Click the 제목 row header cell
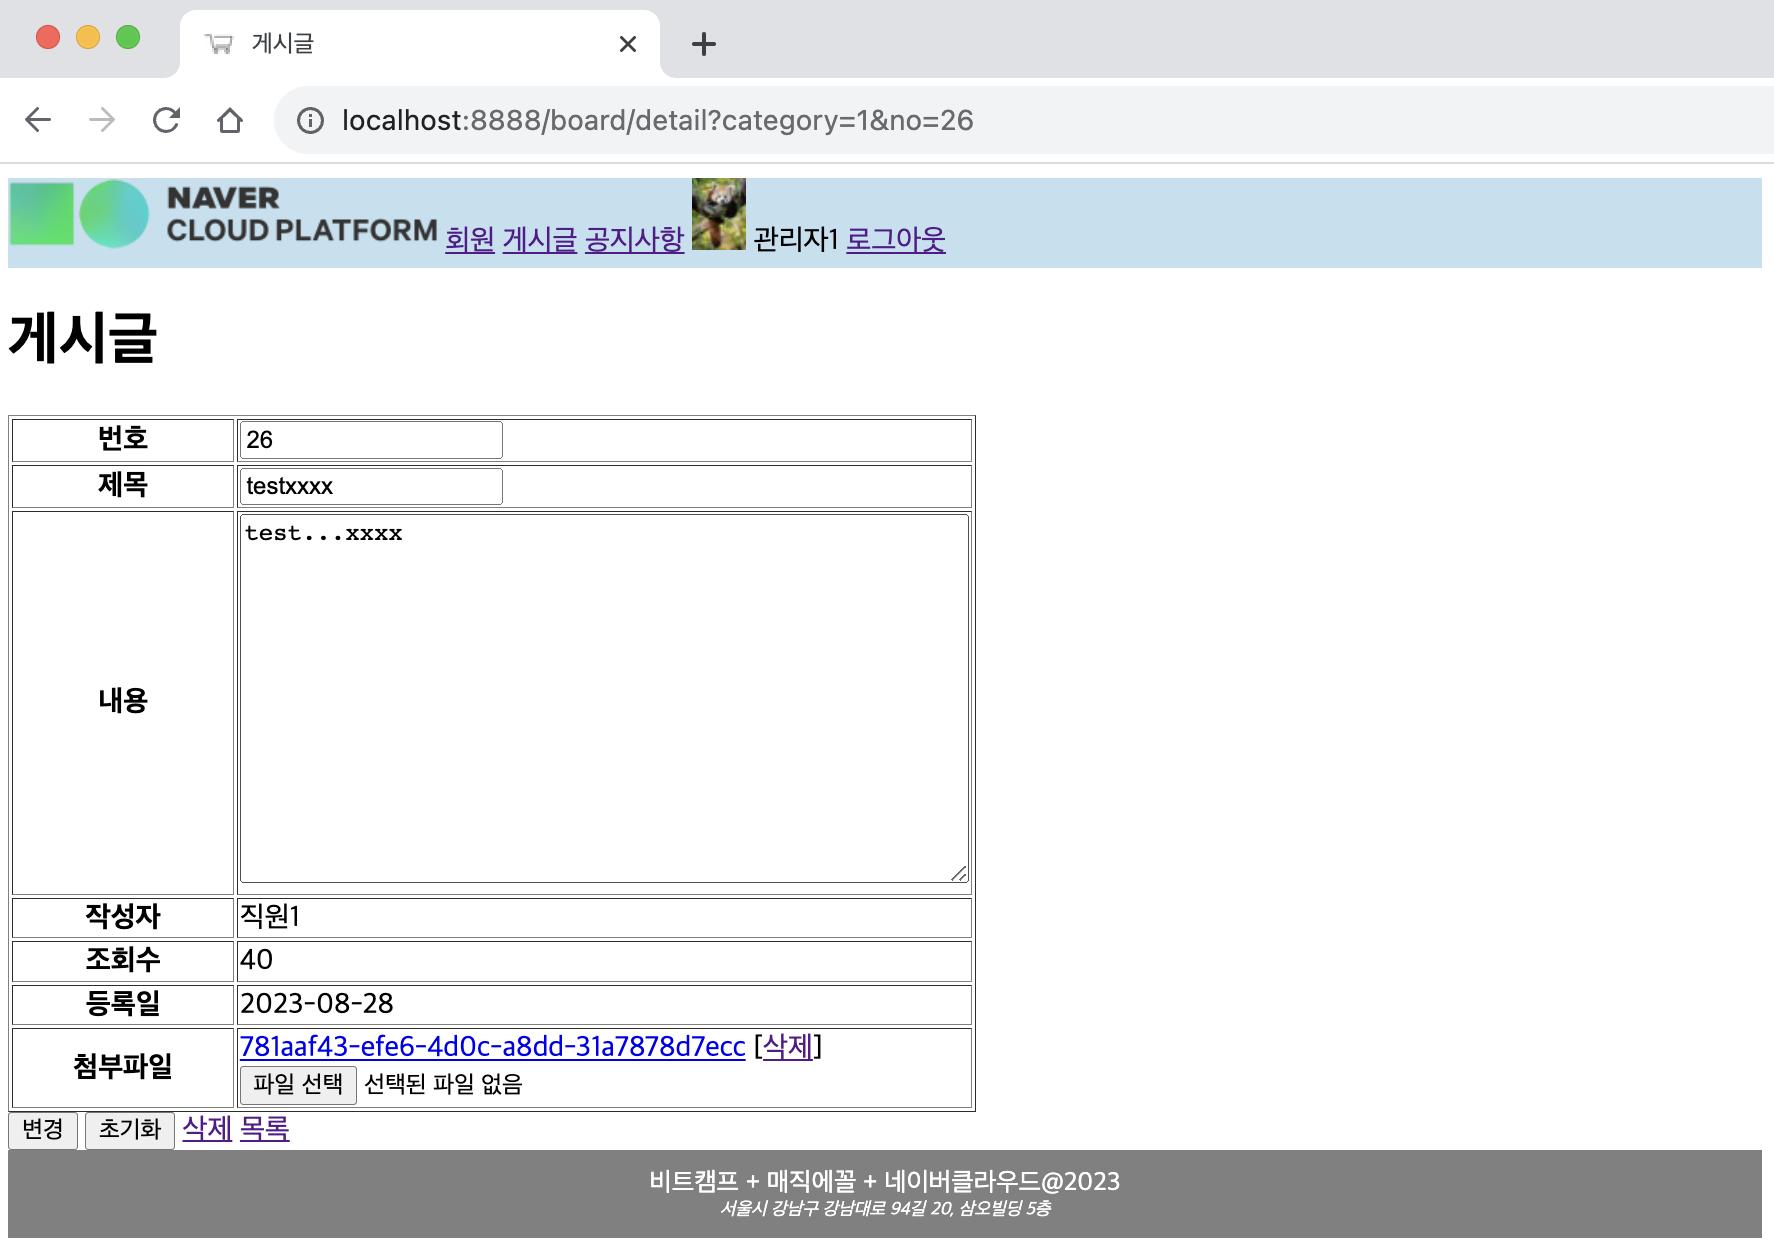 tap(123, 486)
